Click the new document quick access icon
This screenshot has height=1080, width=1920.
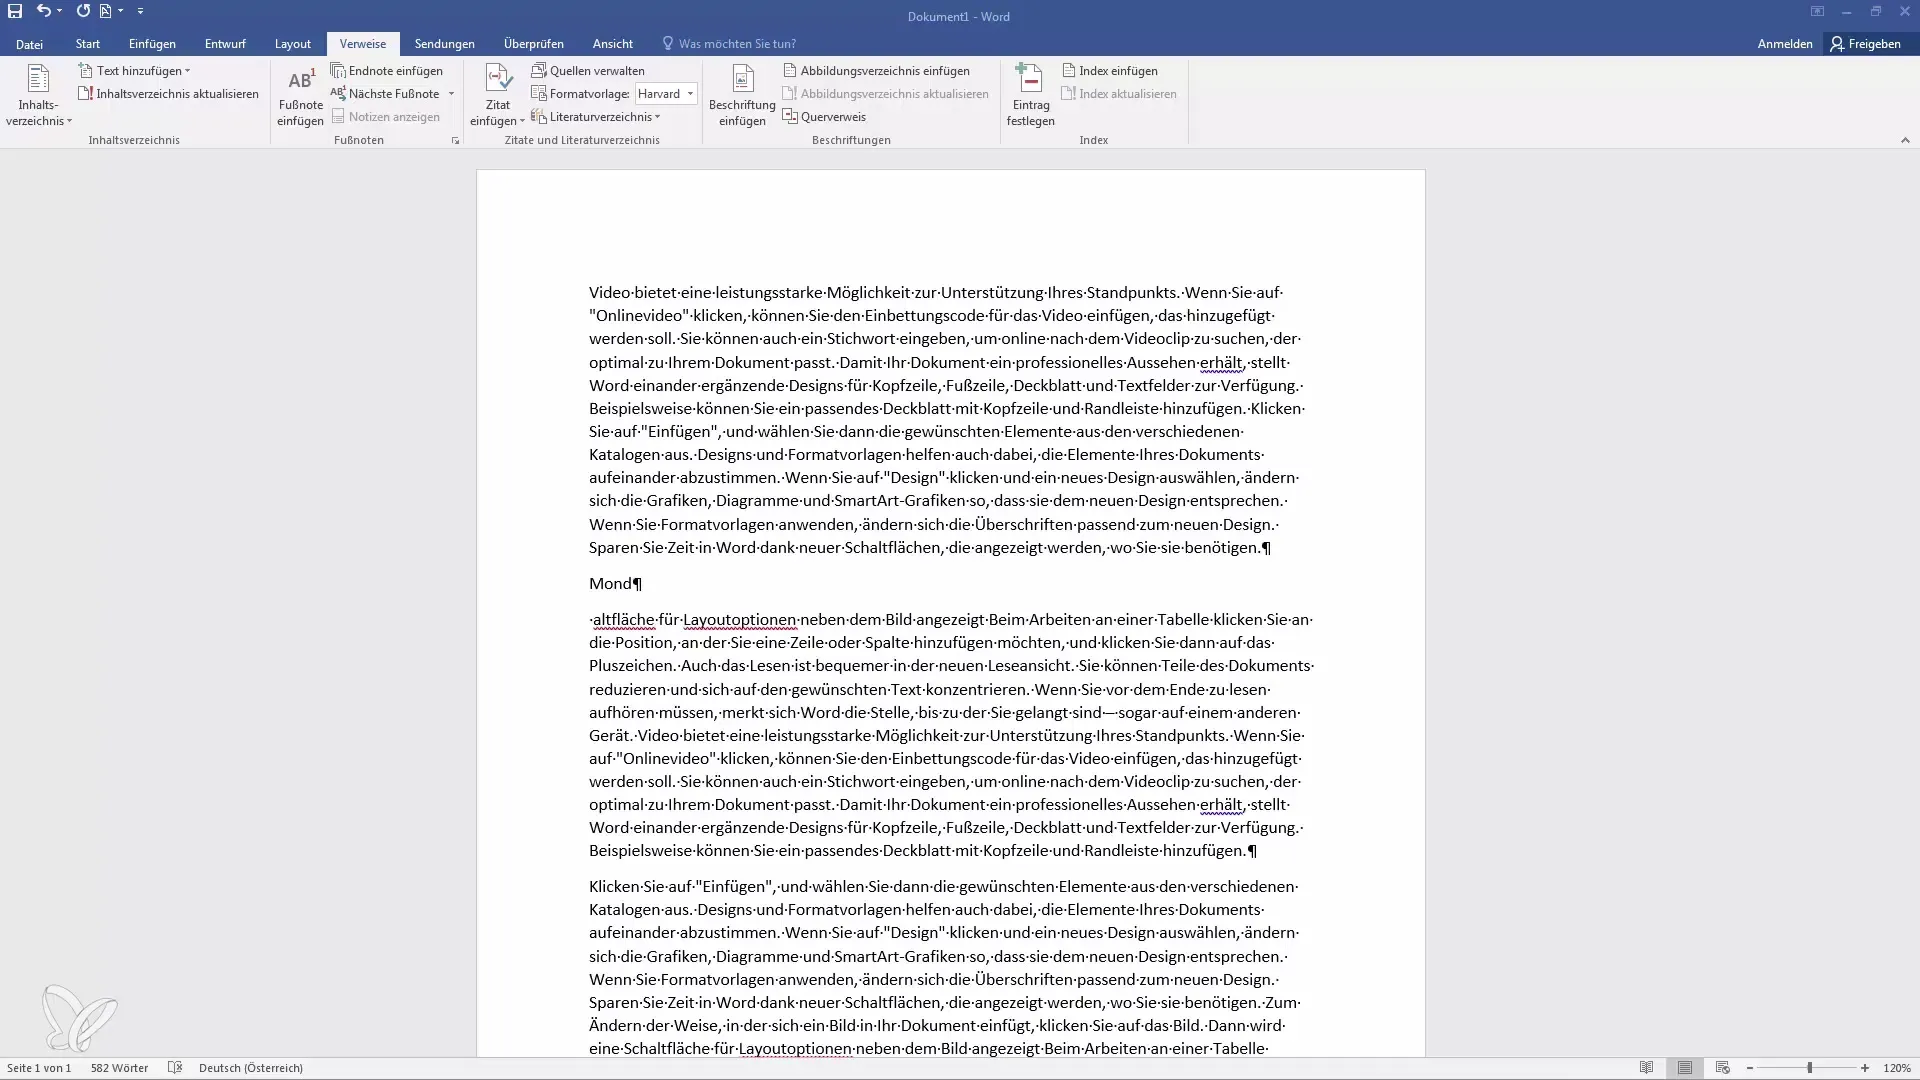point(105,11)
